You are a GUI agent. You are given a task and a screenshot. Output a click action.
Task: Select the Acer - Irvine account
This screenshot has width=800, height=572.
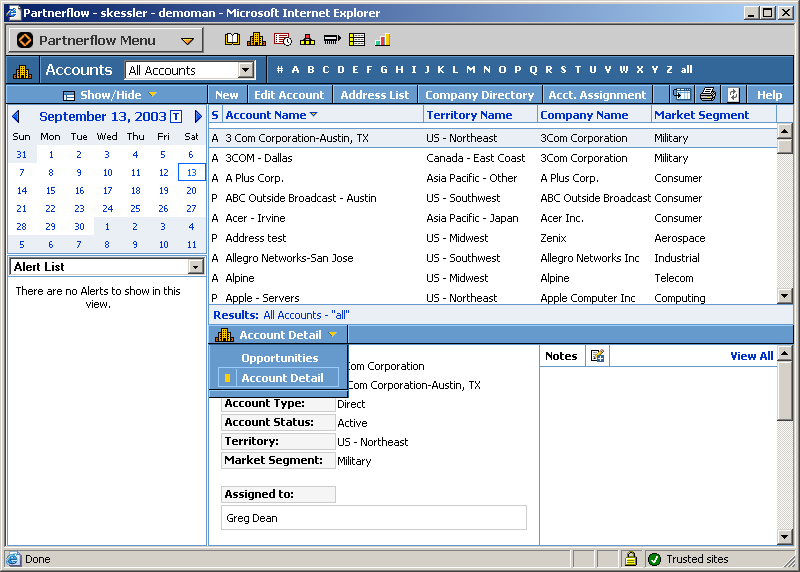[x=492, y=218]
